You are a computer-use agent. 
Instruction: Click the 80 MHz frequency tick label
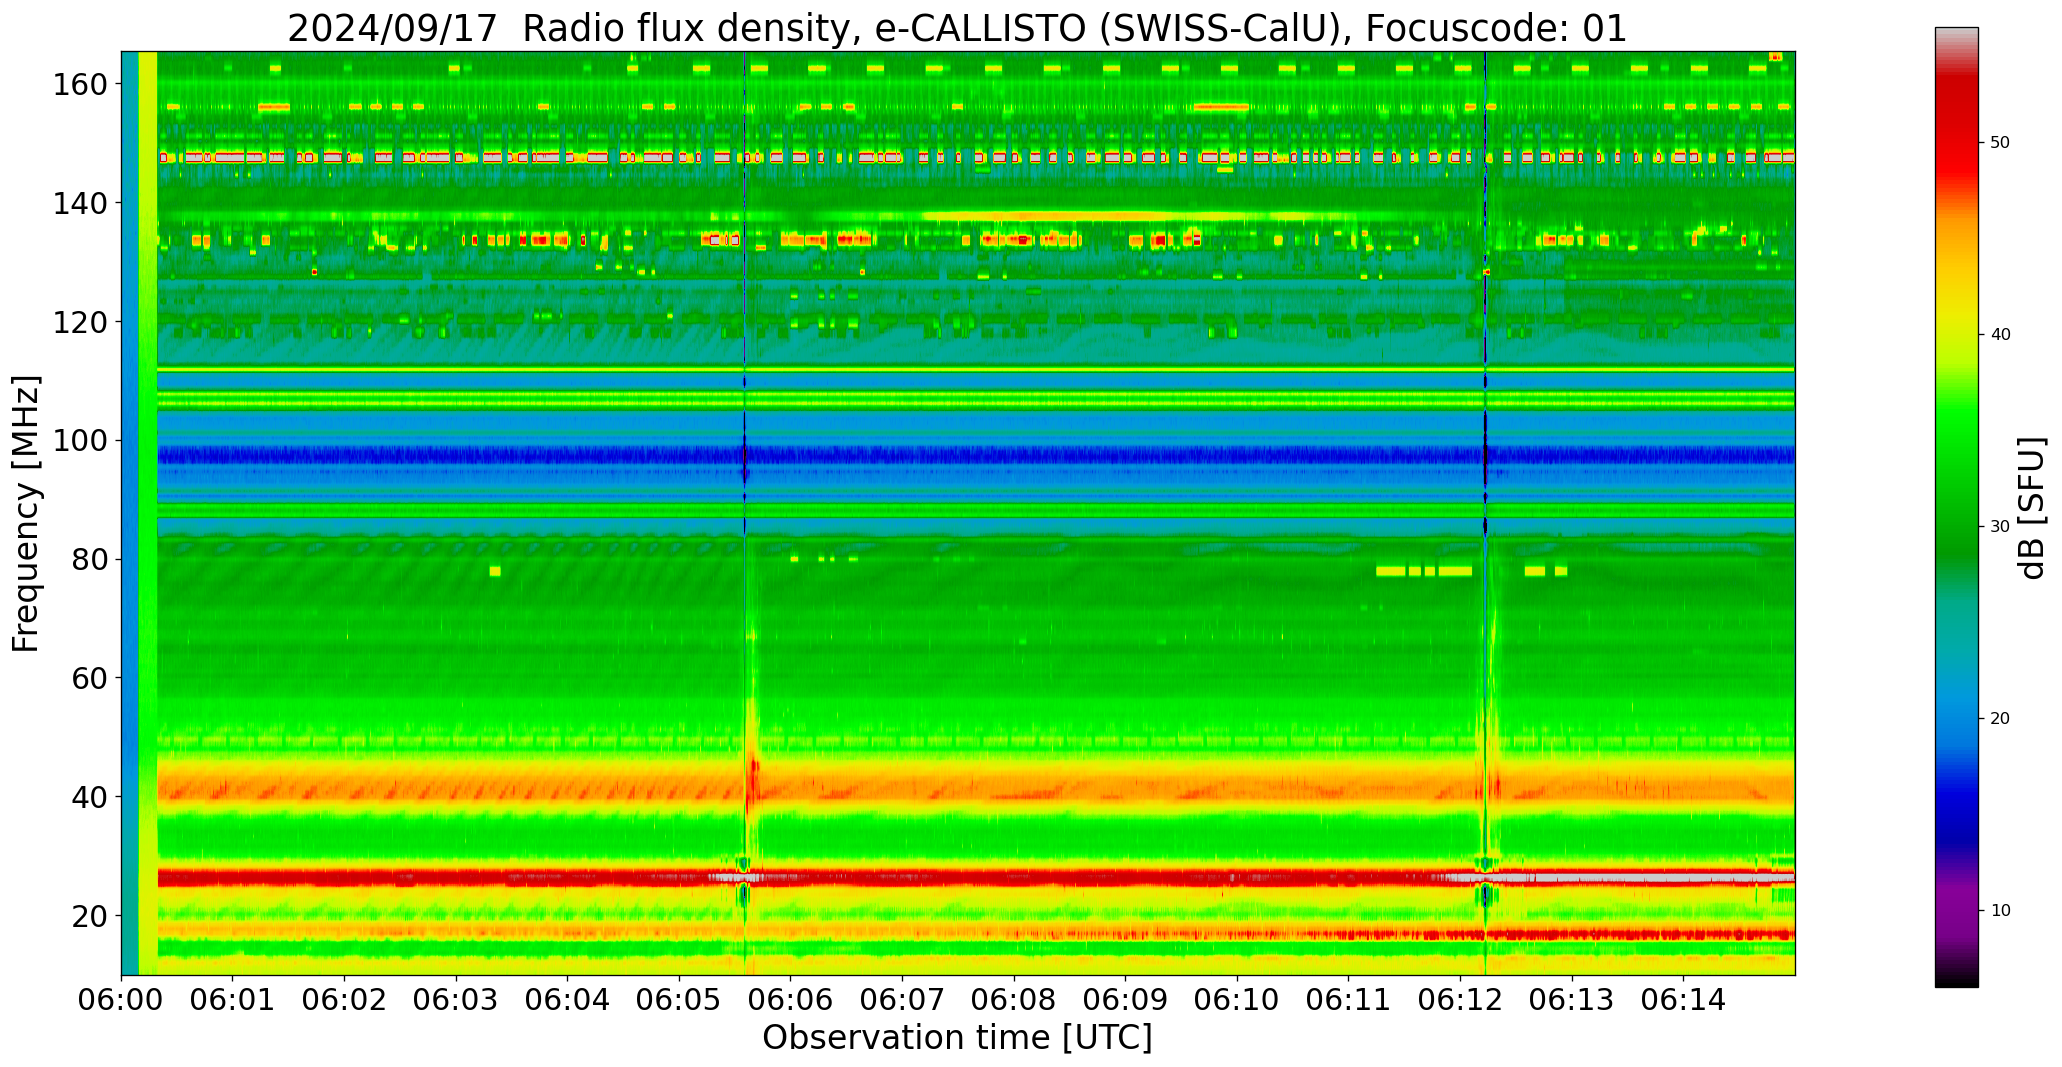tap(89, 560)
